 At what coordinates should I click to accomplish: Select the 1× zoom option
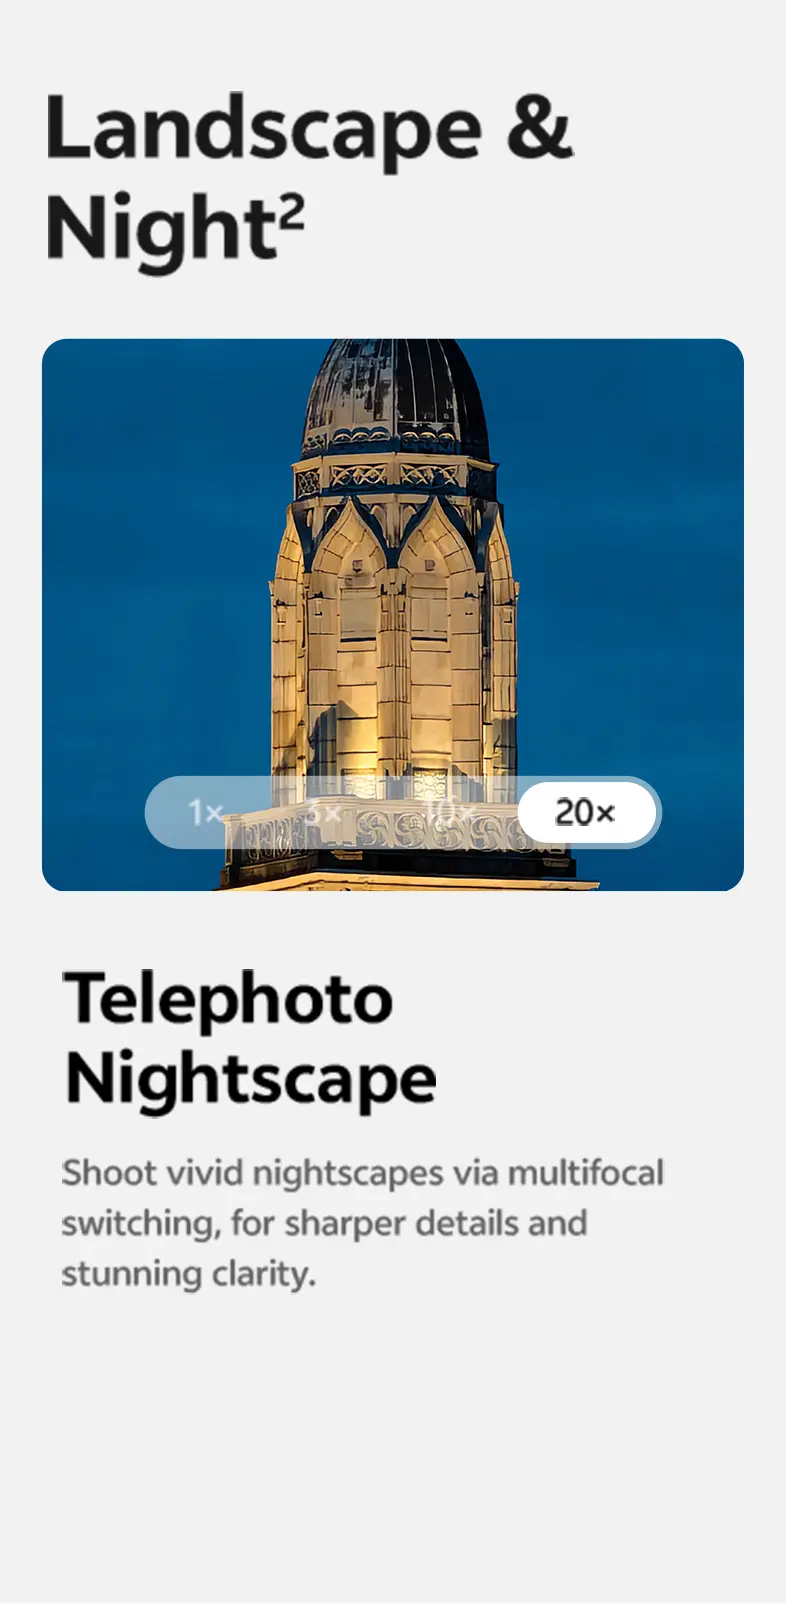(205, 813)
